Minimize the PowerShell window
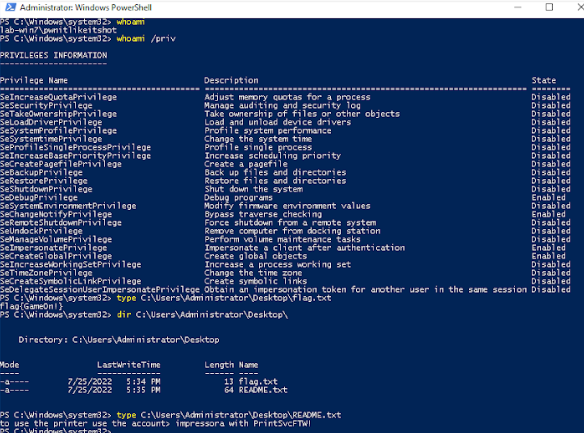 pos(518,7)
